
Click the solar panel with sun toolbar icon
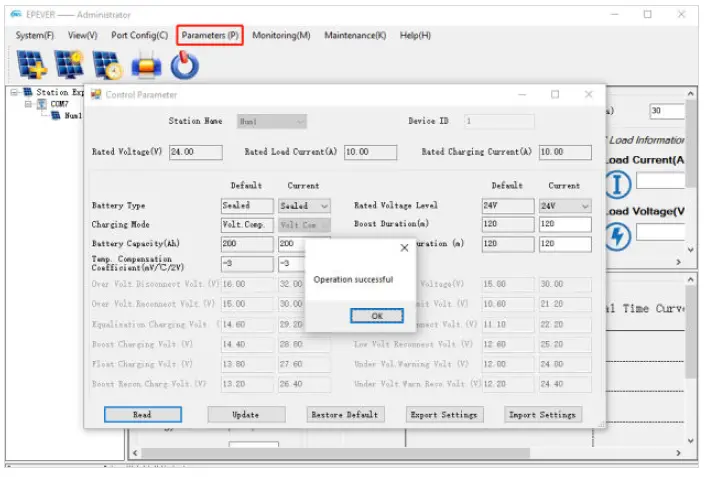pyautogui.click(x=69, y=65)
